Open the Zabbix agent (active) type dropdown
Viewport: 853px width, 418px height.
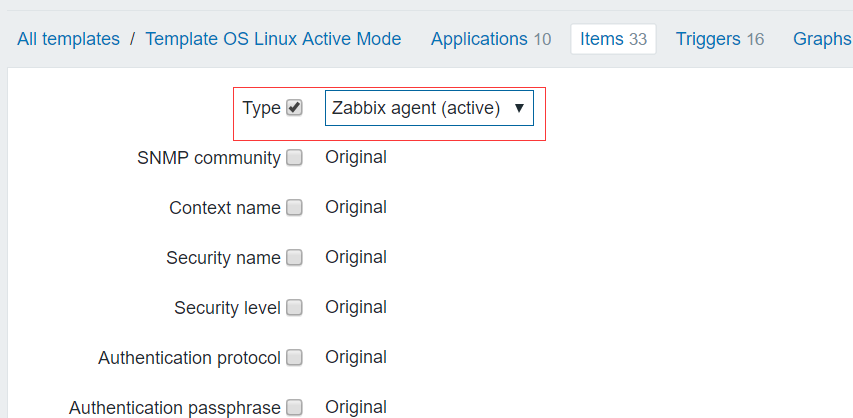(429, 108)
